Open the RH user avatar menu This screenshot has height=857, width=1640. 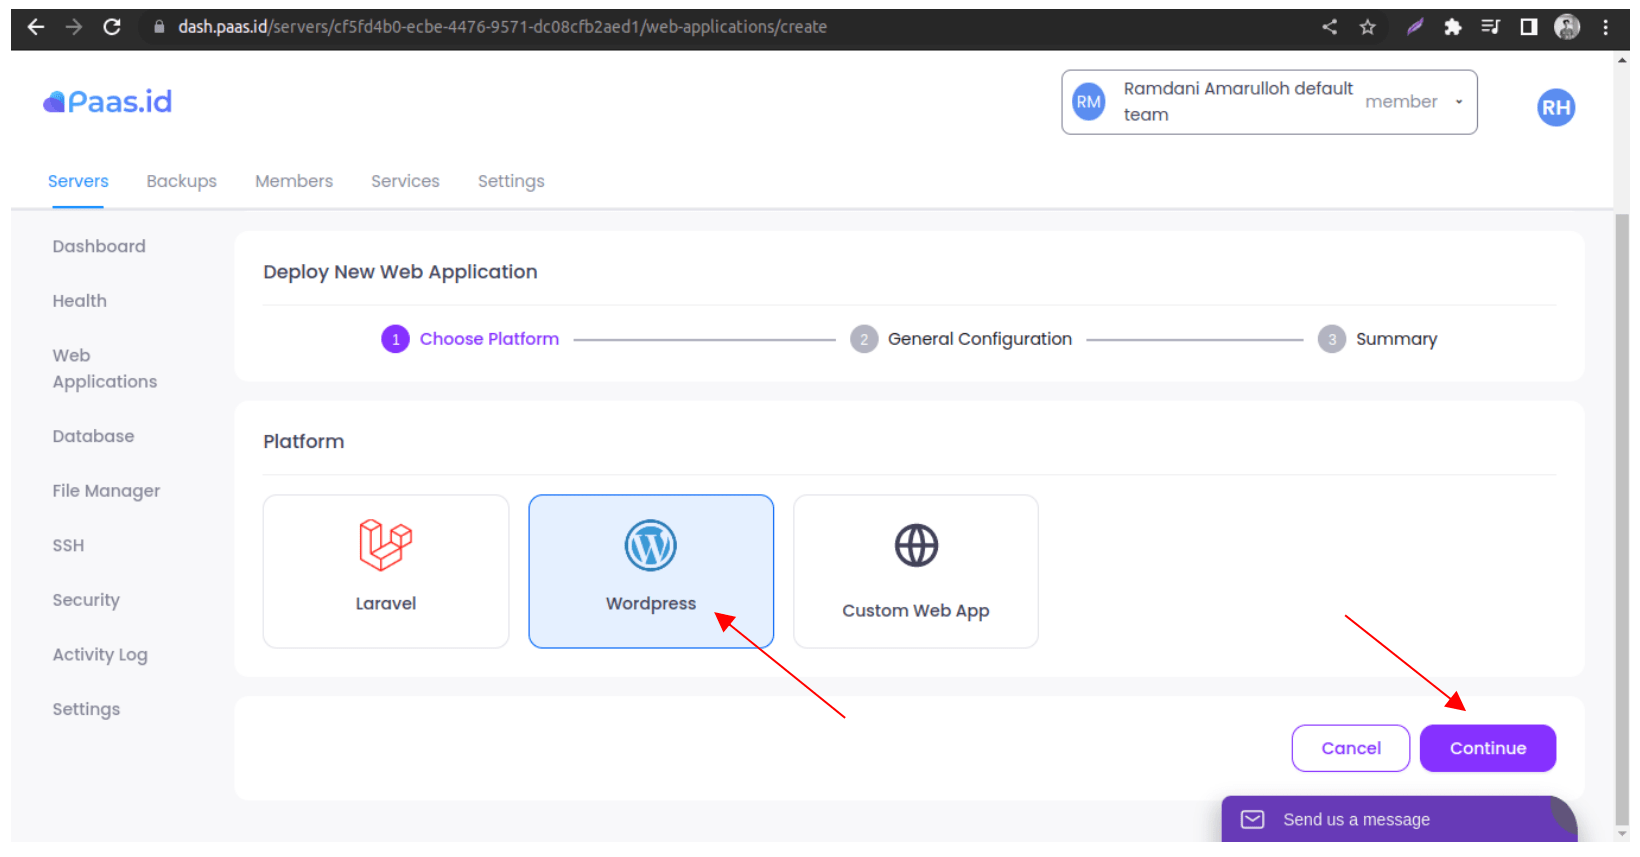[x=1555, y=108]
